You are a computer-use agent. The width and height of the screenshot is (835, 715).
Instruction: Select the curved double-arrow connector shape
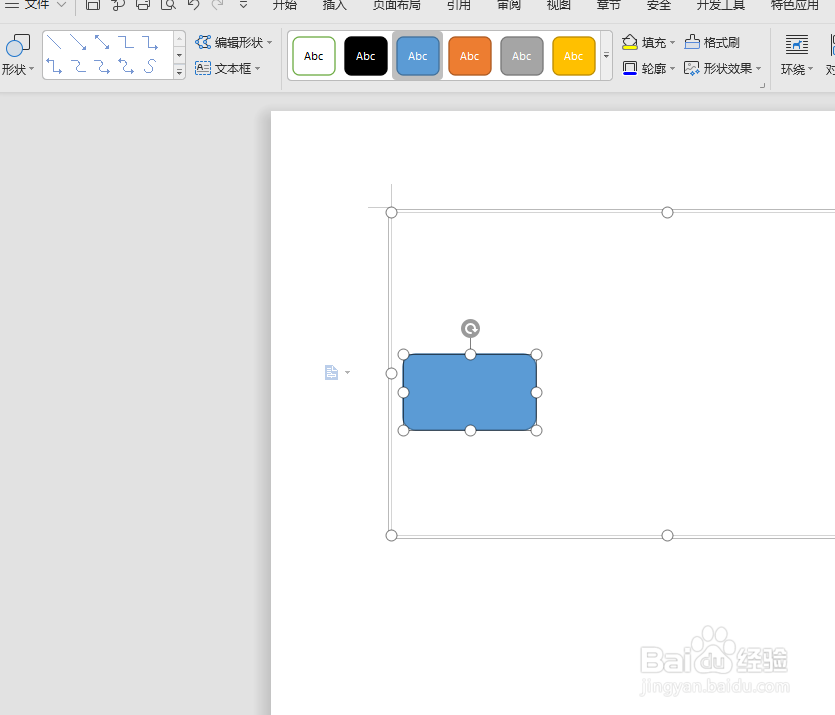pyautogui.click(x=126, y=66)
